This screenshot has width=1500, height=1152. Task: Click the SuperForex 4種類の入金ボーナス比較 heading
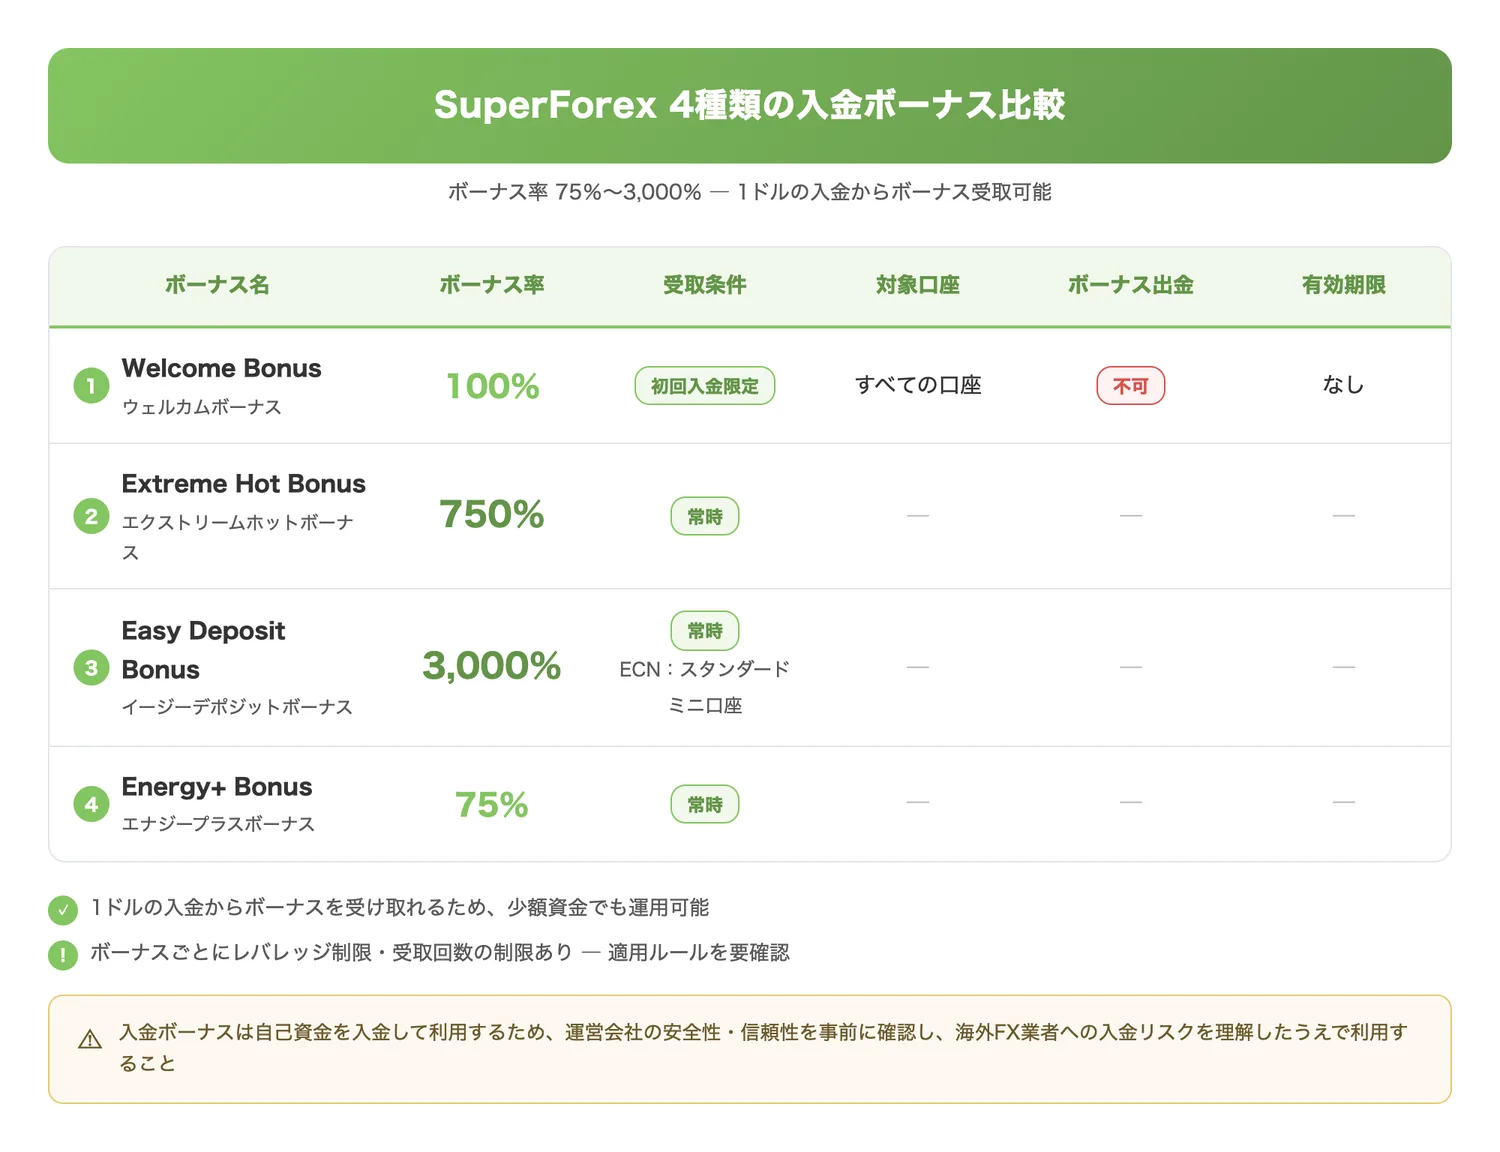point(750,105)
